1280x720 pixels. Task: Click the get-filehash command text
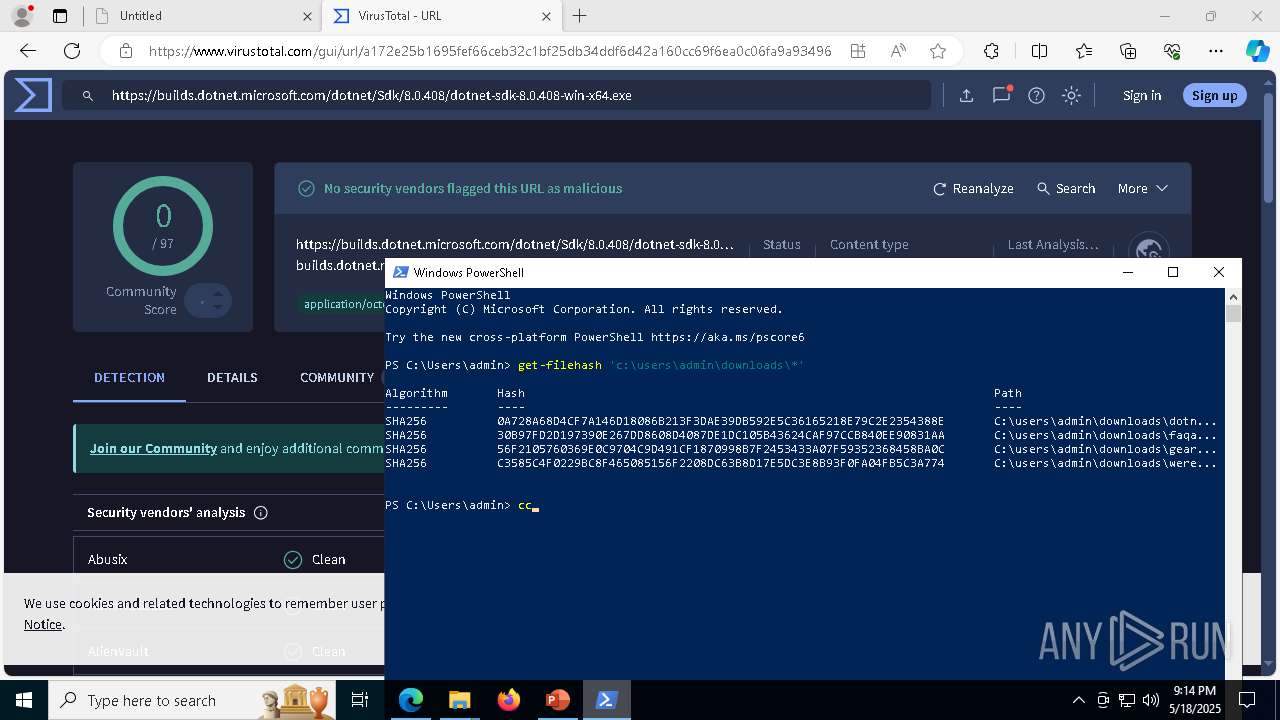[560, 365]
